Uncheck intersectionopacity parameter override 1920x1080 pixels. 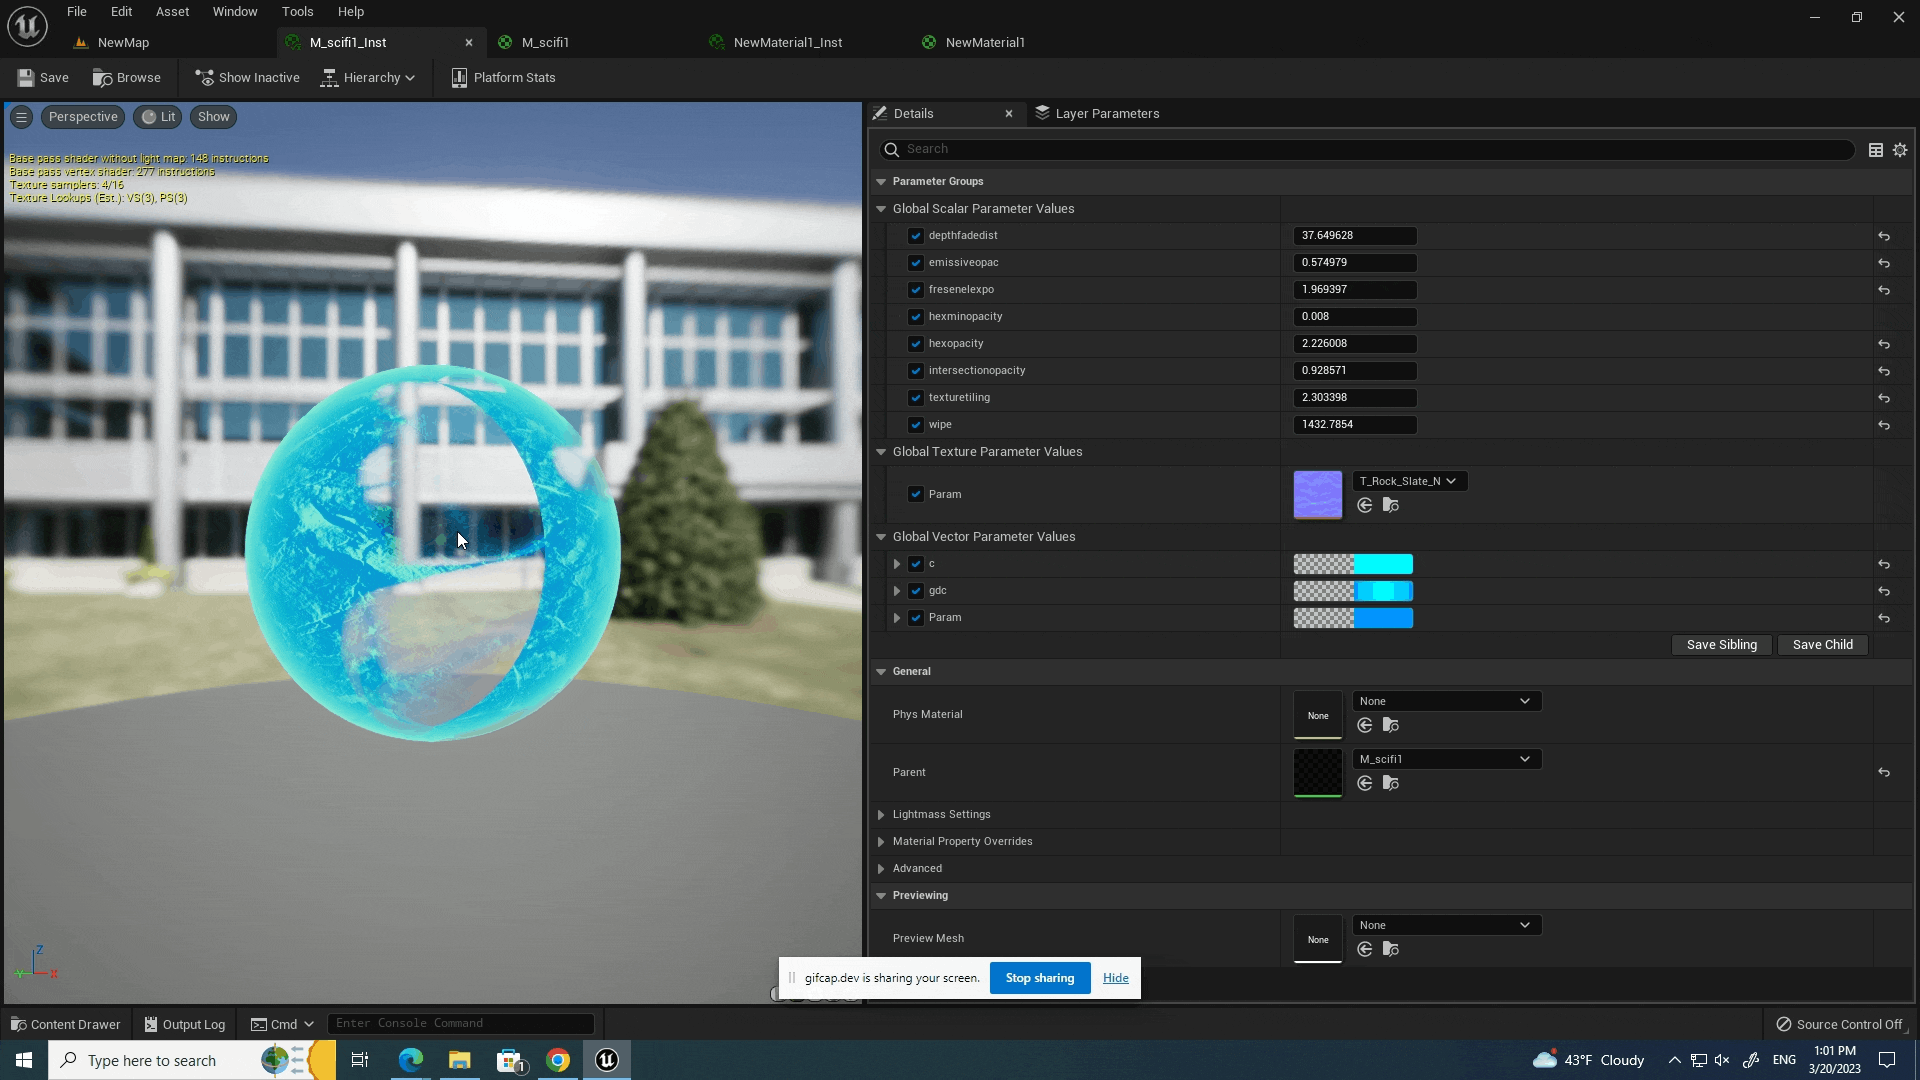[916, 371]
